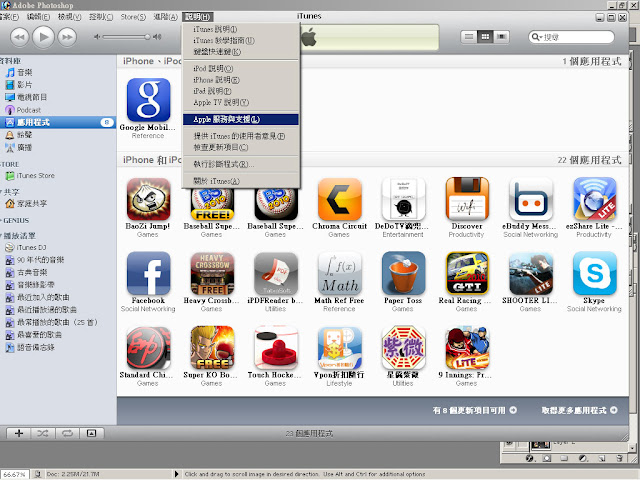Choose iTunes 說明 from the help menu
This screenshot has width=640, height=480.
tap(241, 29)
